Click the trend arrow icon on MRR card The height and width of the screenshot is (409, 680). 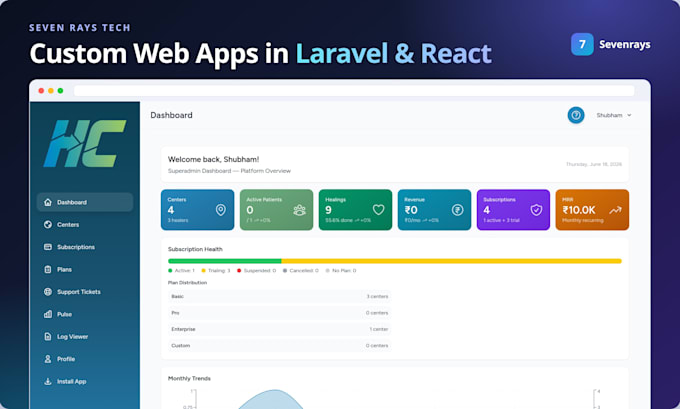pos(615,210)
